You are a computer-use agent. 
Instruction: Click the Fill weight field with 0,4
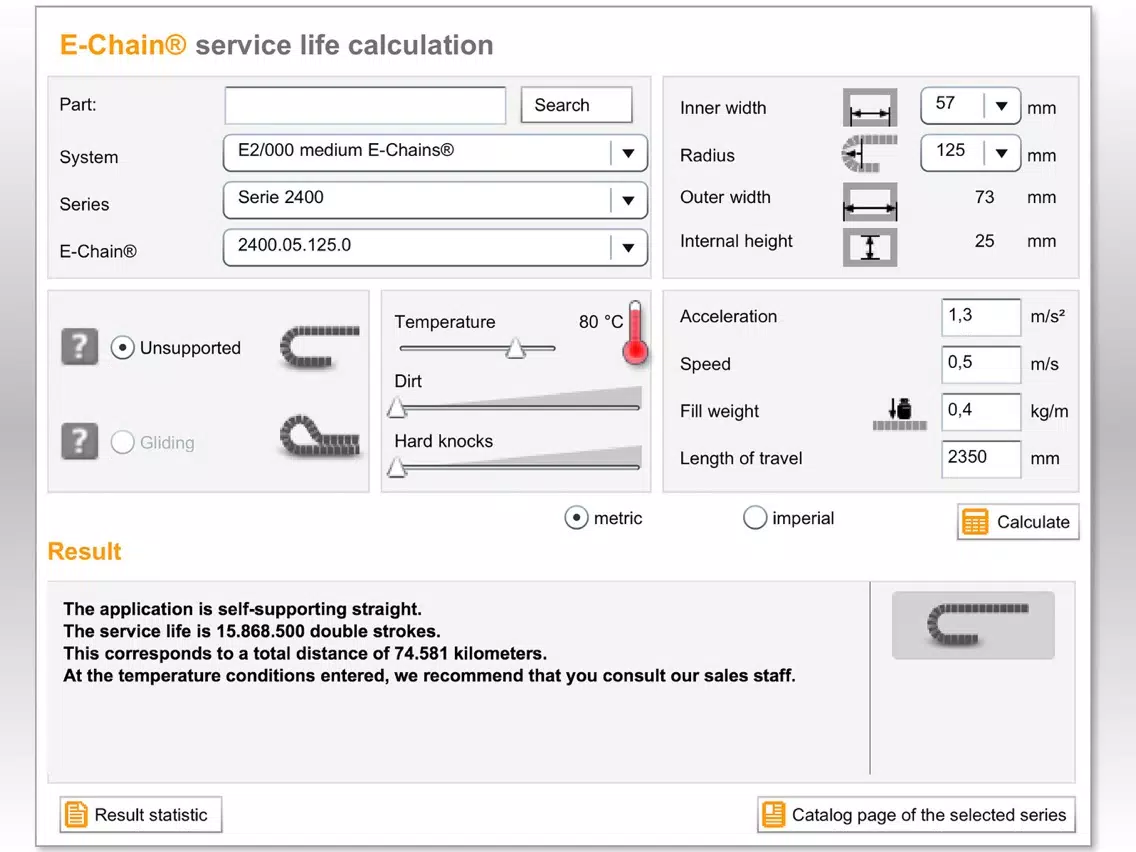tap(981, 412)
